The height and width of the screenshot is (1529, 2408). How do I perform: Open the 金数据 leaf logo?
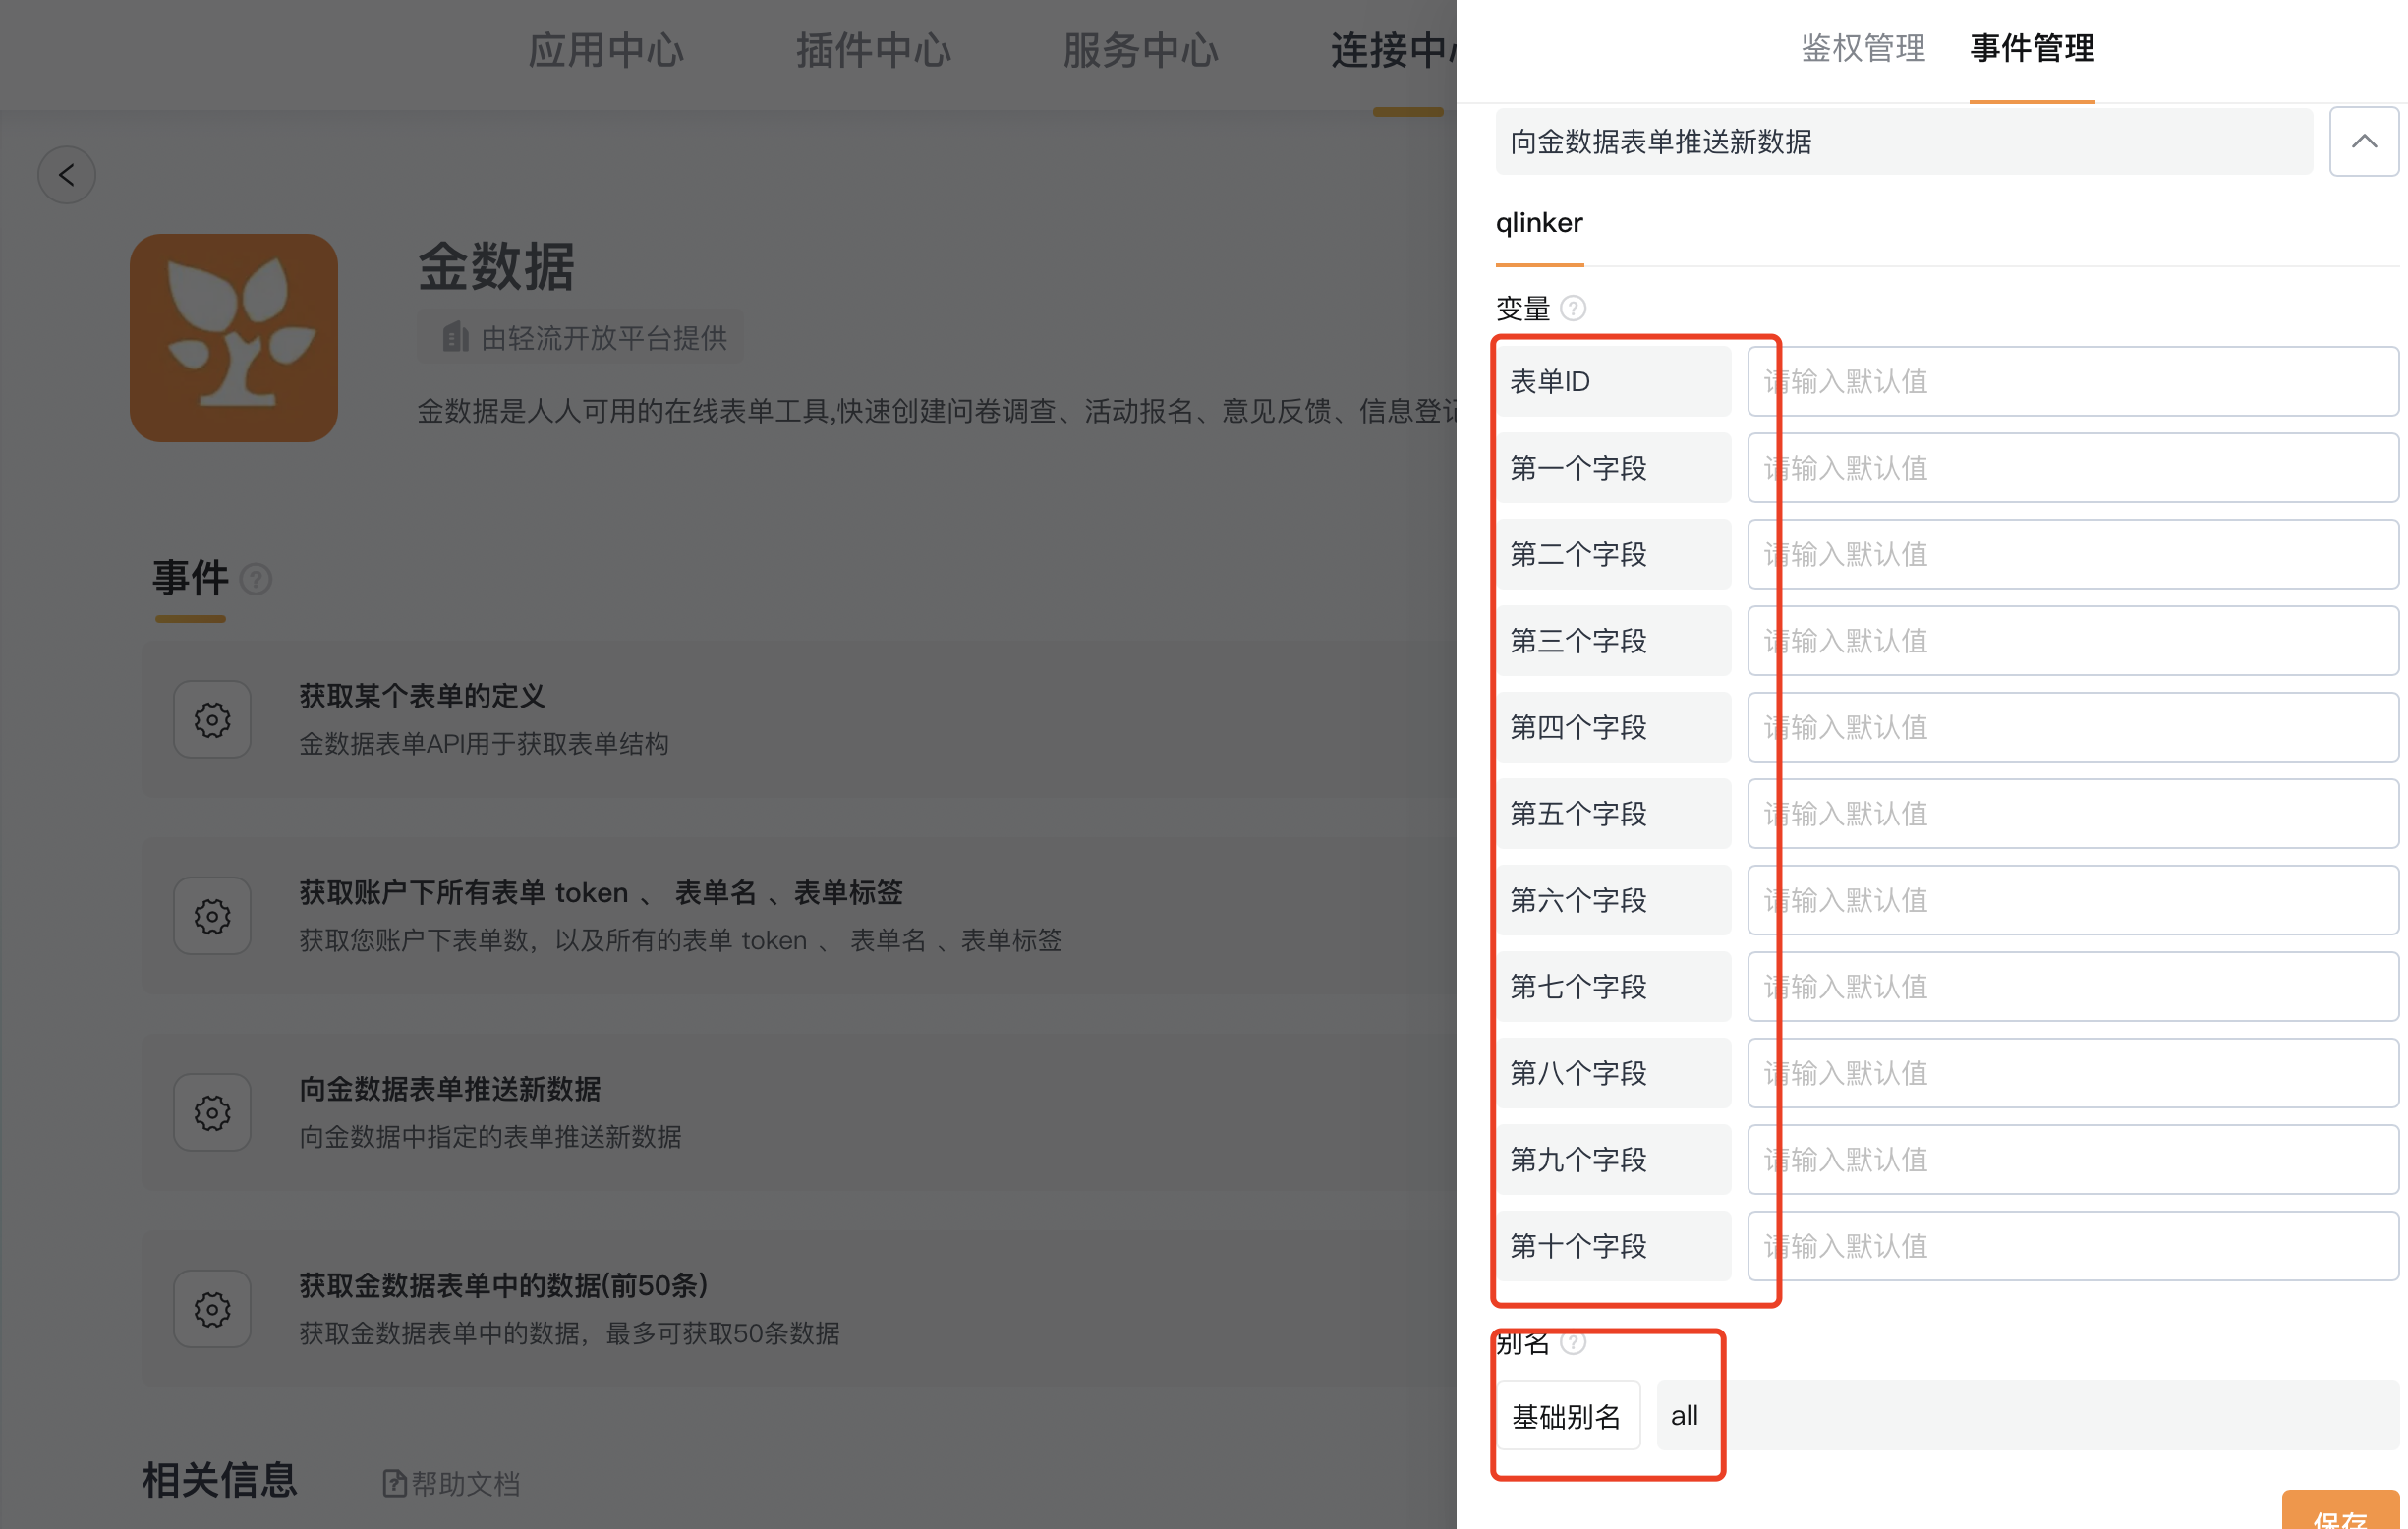[x=233, y=338]
